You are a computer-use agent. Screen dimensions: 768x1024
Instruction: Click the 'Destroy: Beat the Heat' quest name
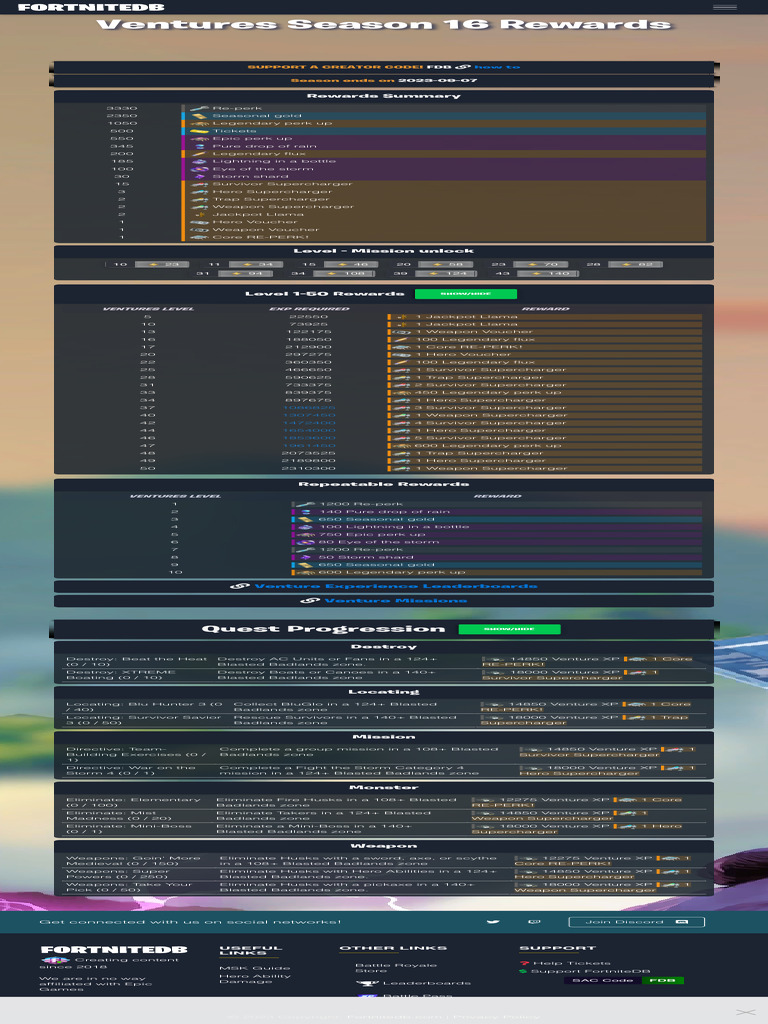136,662
